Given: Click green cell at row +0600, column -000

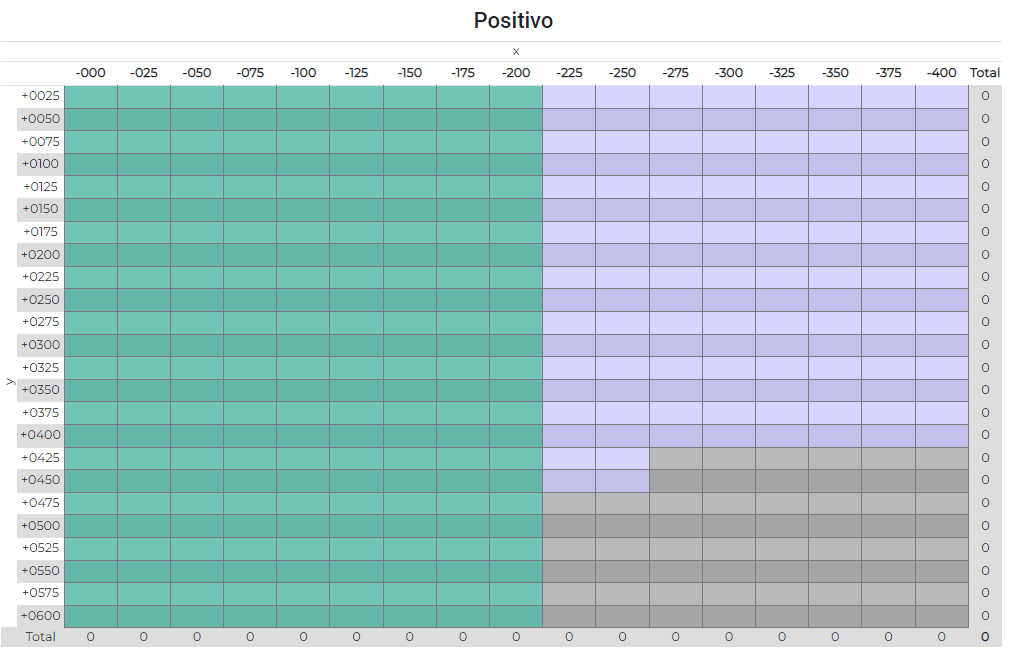Looking at the screenshot, I should tap(90, 616).
